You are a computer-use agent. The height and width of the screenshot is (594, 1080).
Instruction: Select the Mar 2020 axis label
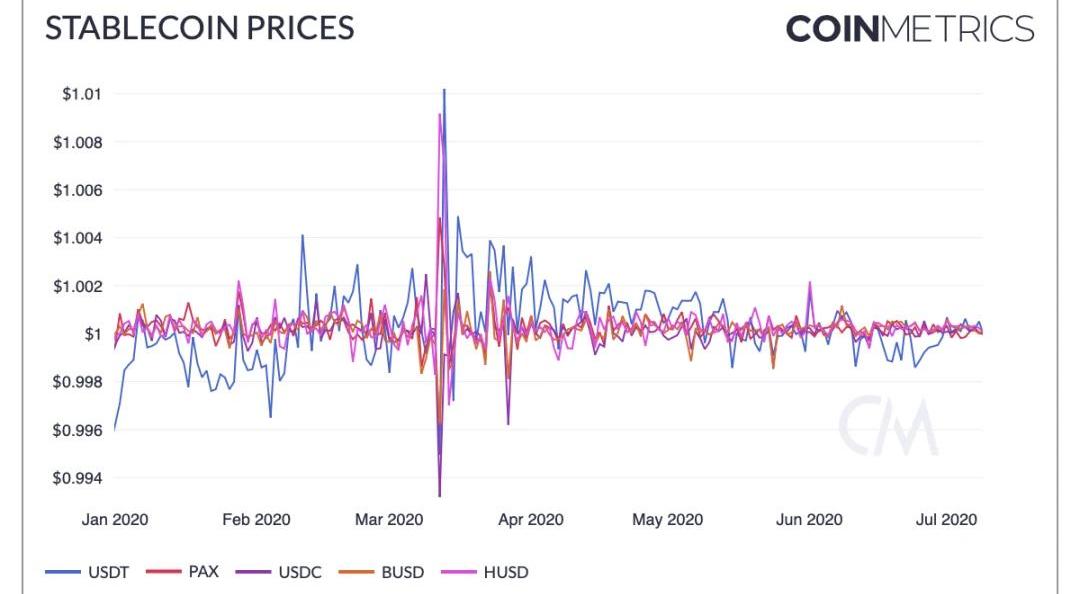pyautogui.click(x=392, y=520)
